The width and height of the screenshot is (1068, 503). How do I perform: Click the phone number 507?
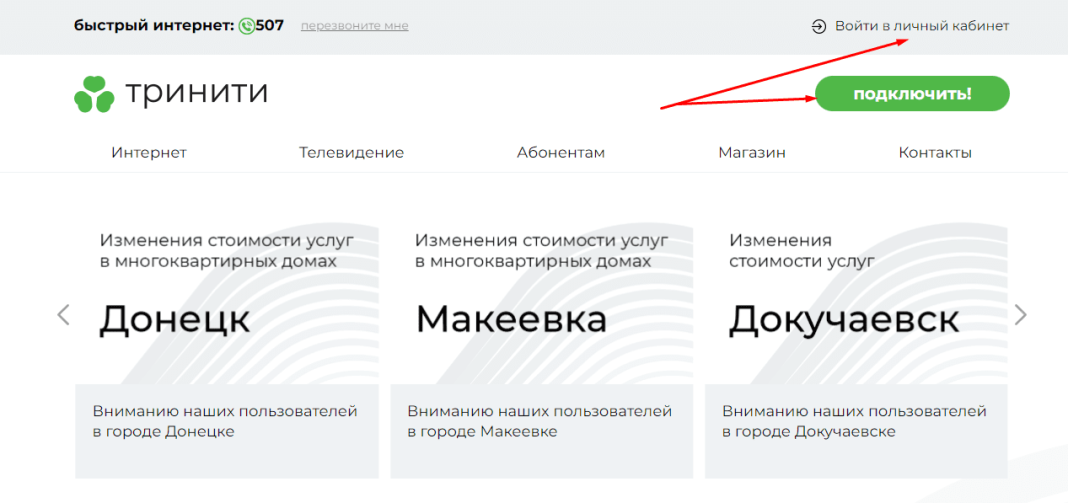(x=270, y=26)
